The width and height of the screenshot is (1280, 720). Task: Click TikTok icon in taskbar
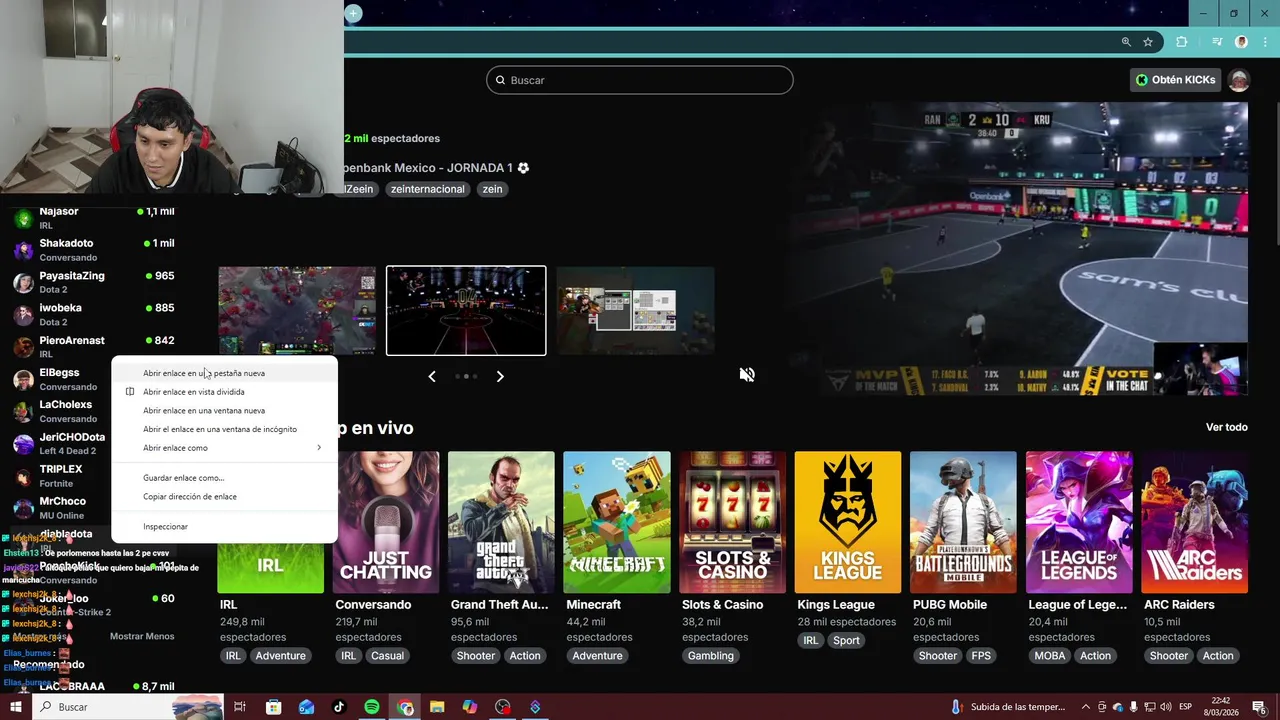339,707
